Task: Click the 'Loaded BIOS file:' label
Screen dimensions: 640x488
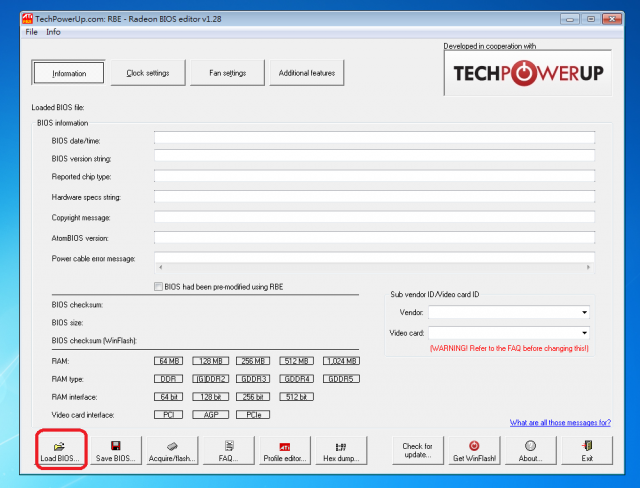Action: click(58, 107)
